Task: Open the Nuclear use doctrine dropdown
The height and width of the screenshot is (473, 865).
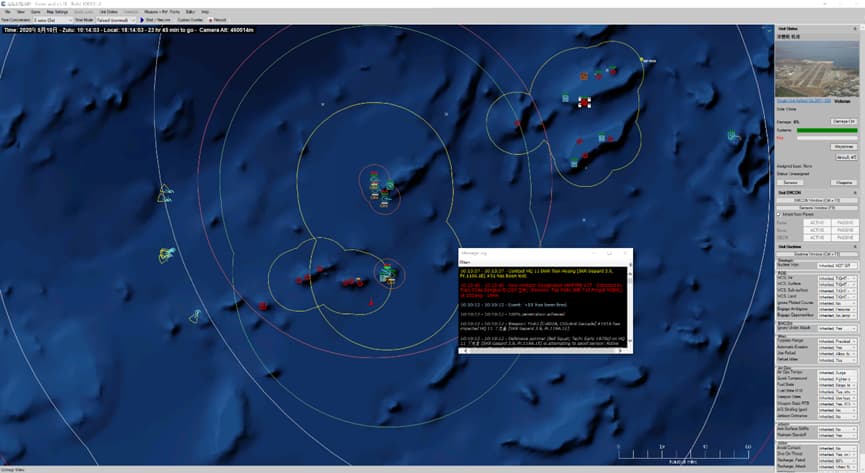Action: click(837, 266)
